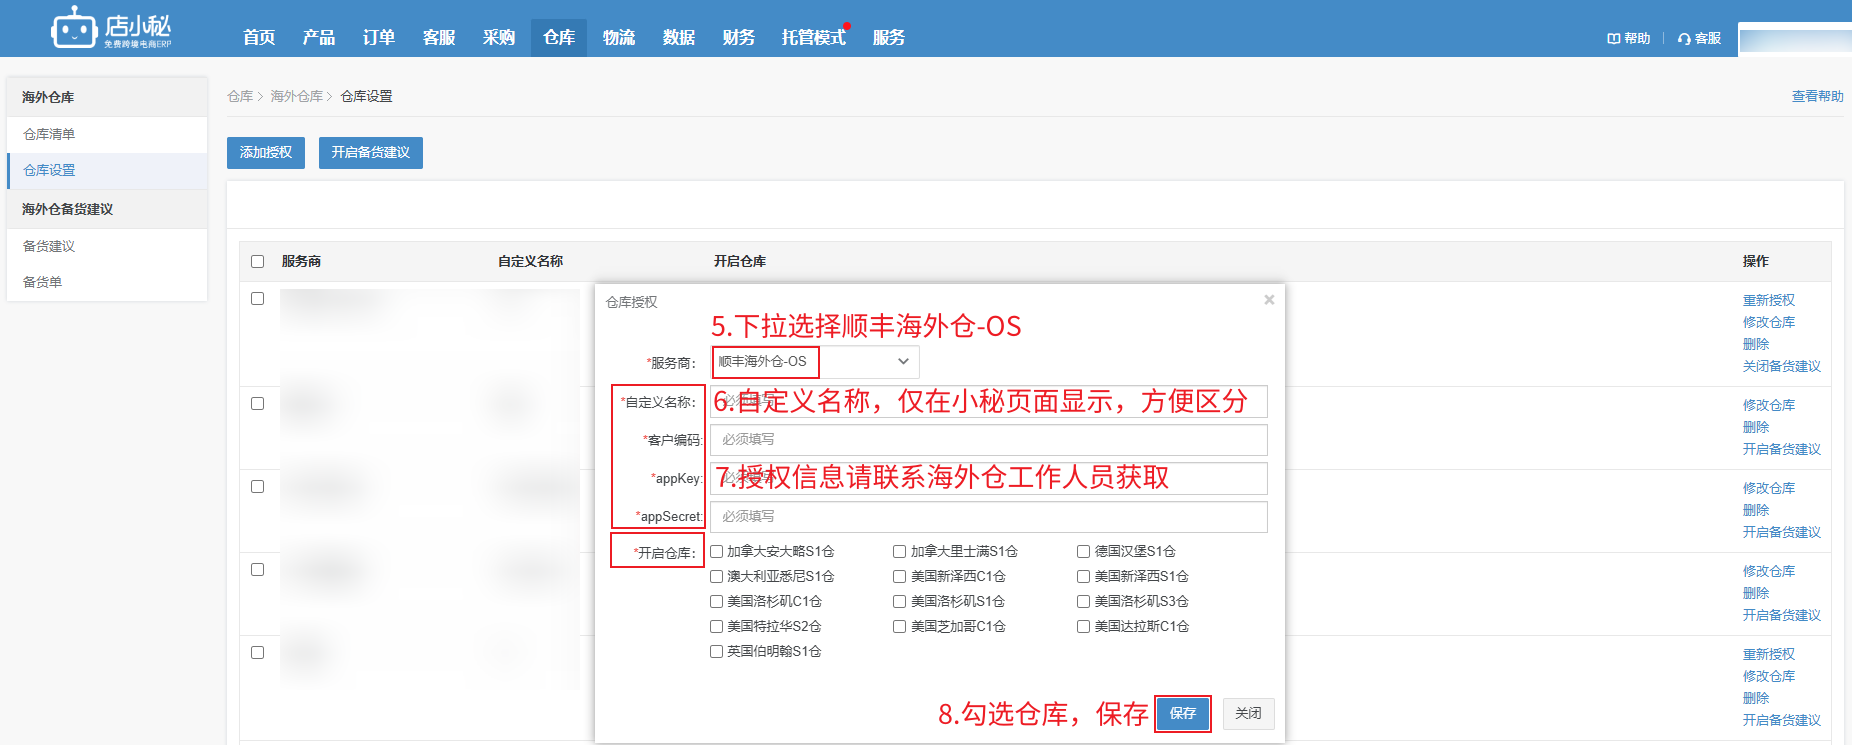Check 德国汉堡S1仓

[x=1083, y=551]
